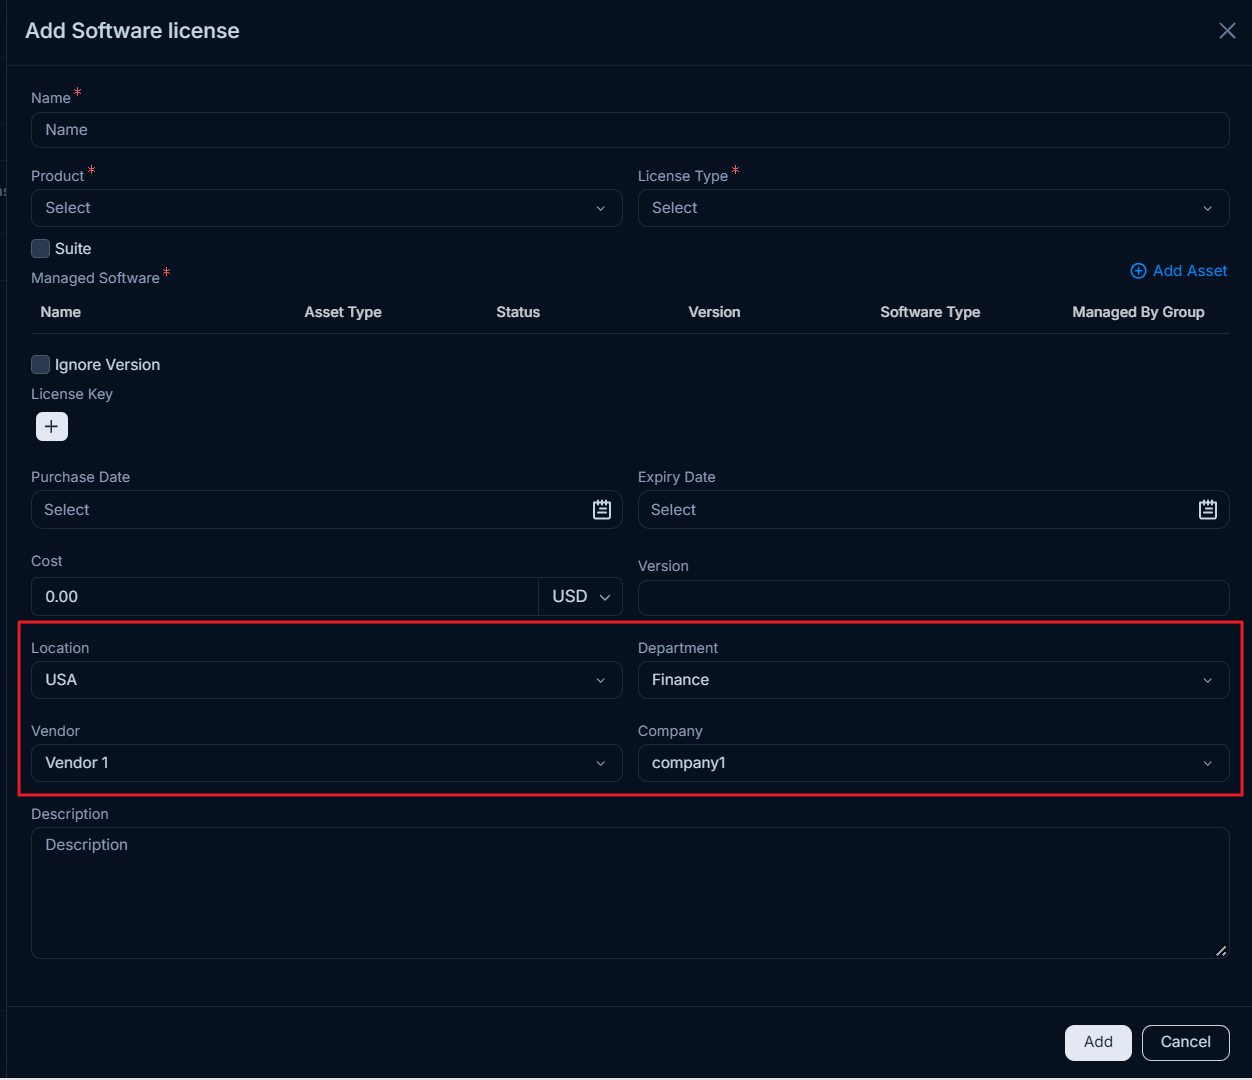Viewport: 1252px width, 1080px height.
Task: Click the Managed By Group column header
Action: (1138, 312)
